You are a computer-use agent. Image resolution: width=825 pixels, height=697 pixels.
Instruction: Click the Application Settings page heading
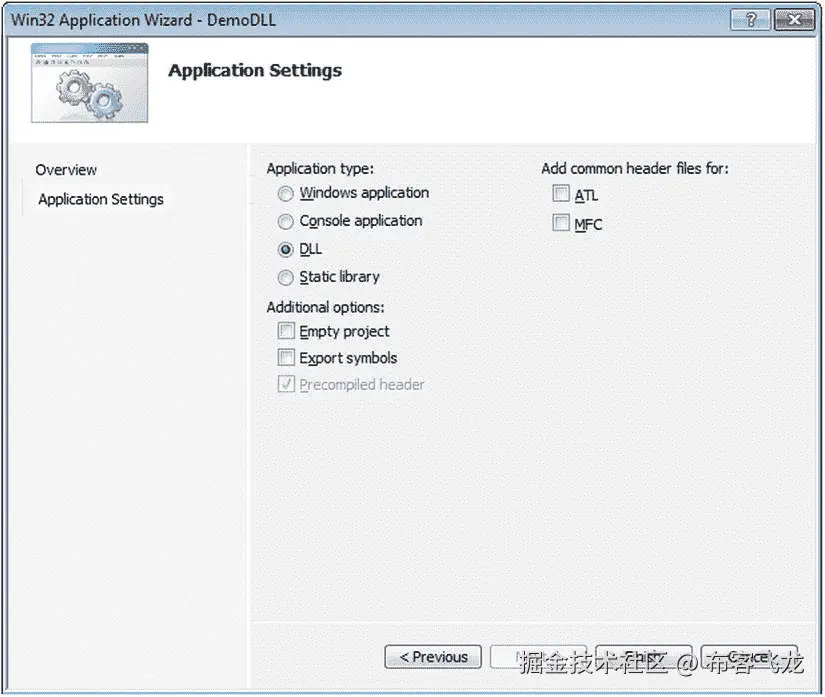point(255,70)
